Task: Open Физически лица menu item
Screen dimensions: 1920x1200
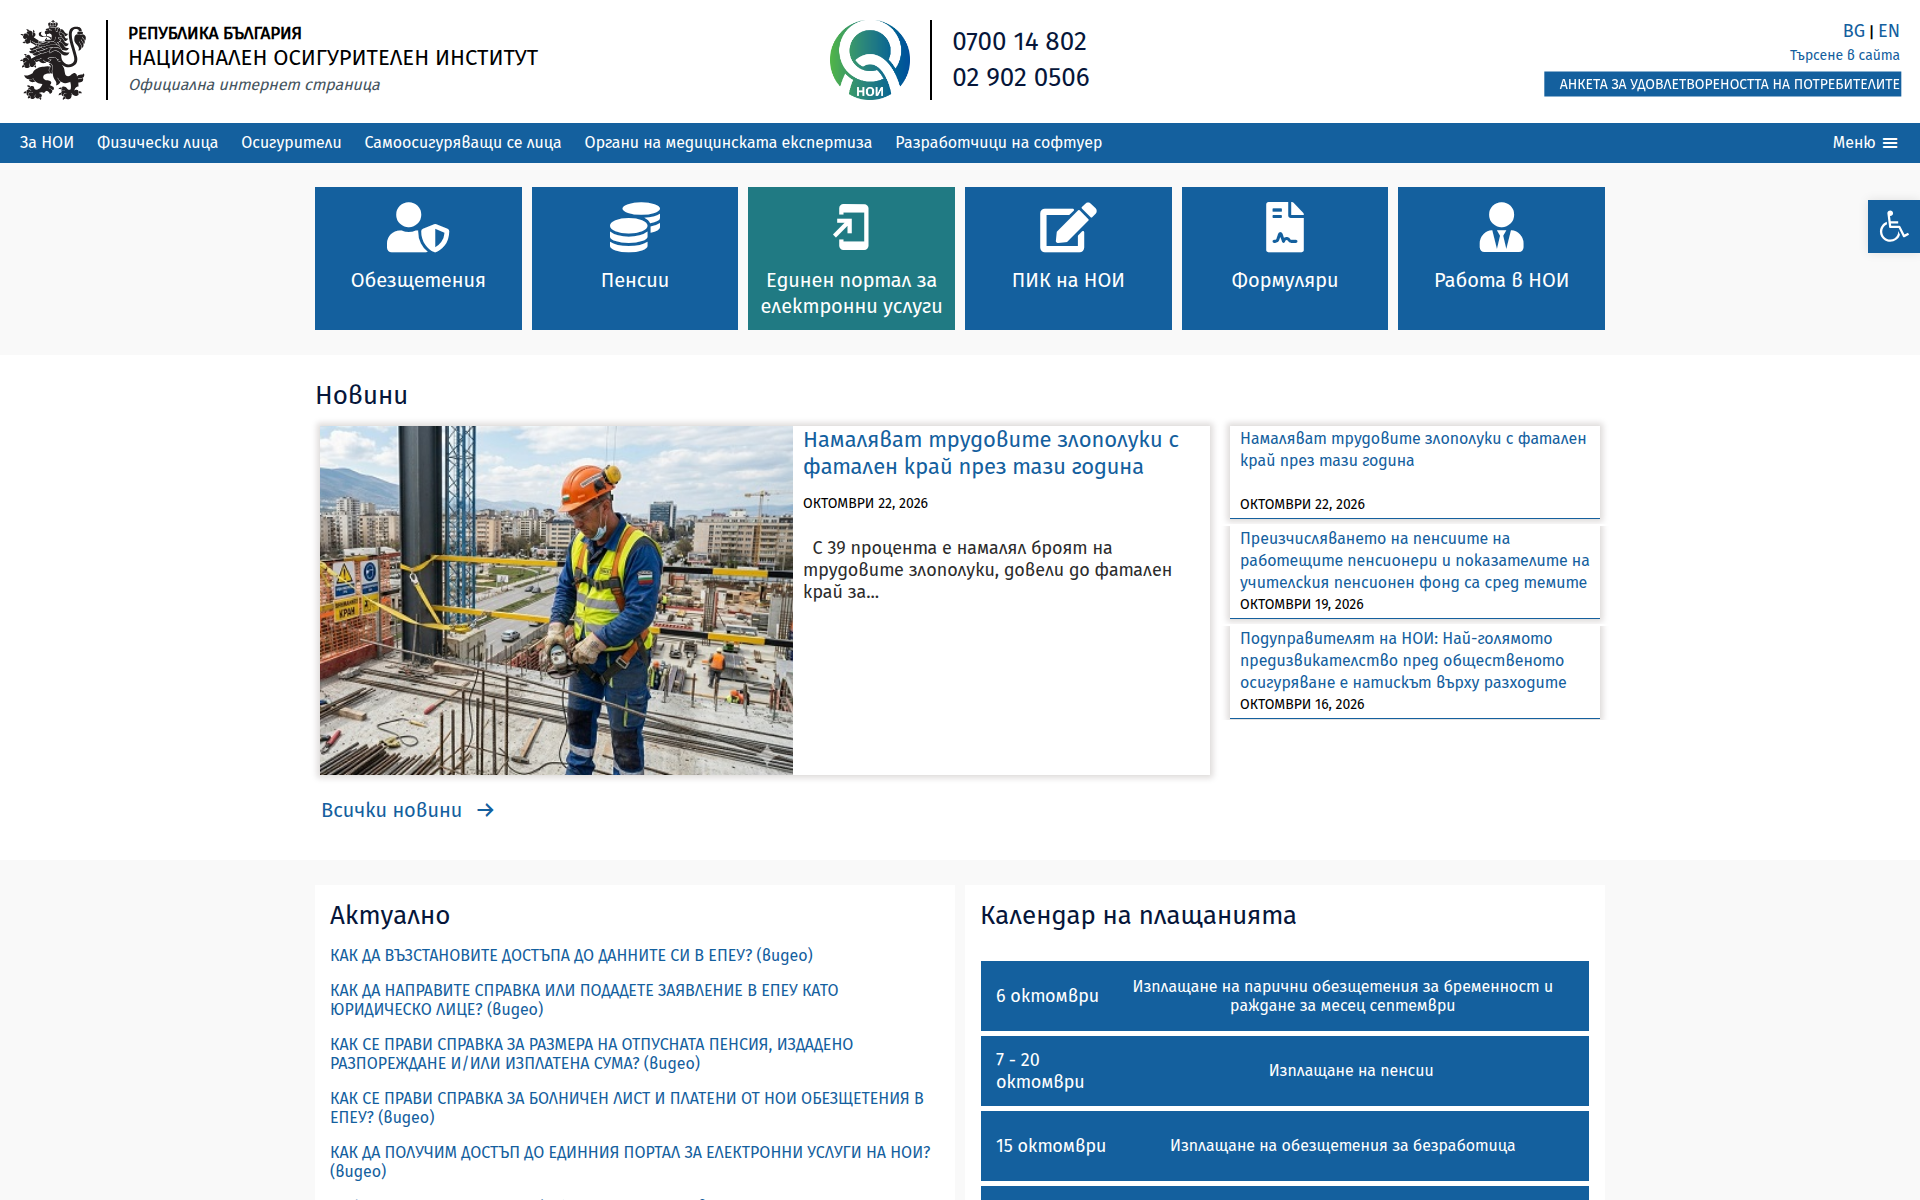Action: pos(157,143)
